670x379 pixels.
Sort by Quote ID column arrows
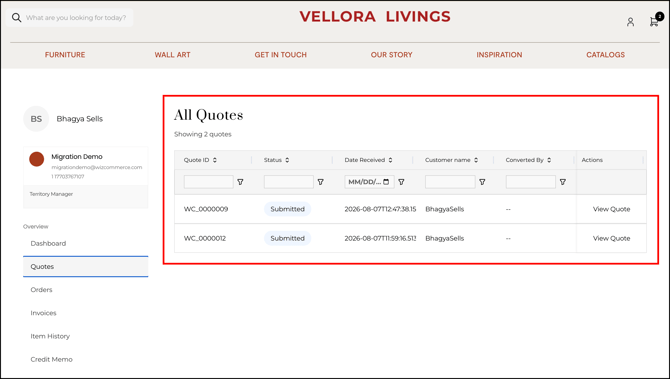point(215,160)
